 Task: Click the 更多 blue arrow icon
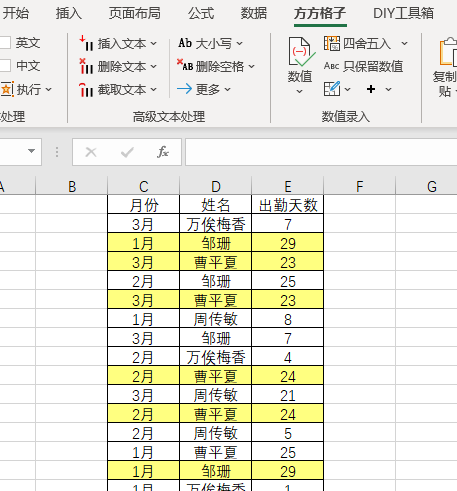click(184, 89)
